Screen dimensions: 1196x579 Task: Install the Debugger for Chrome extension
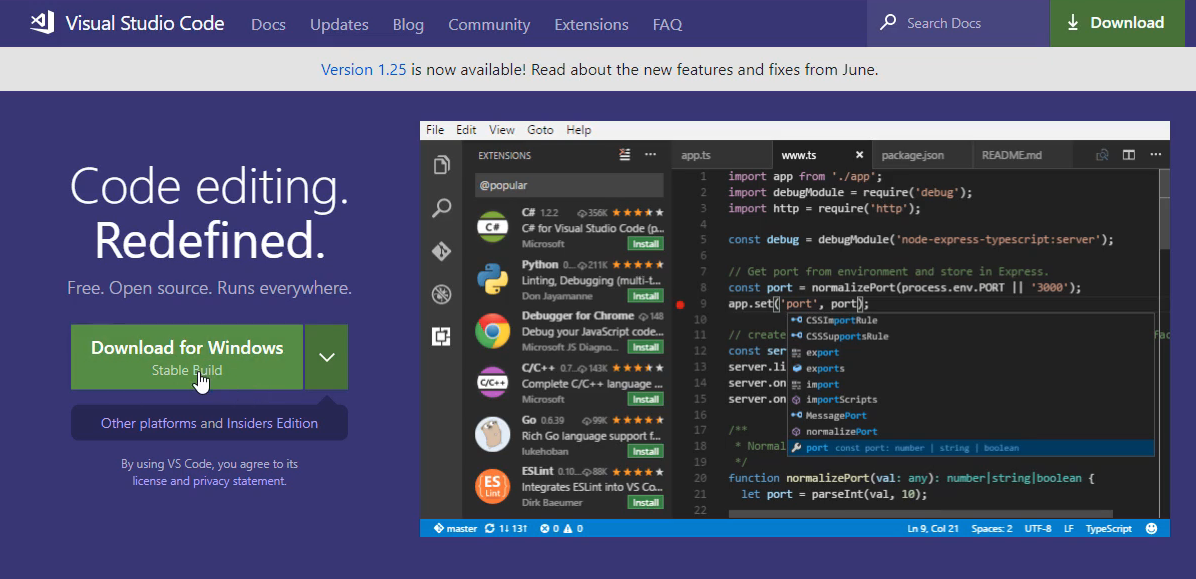click(645, 347)
